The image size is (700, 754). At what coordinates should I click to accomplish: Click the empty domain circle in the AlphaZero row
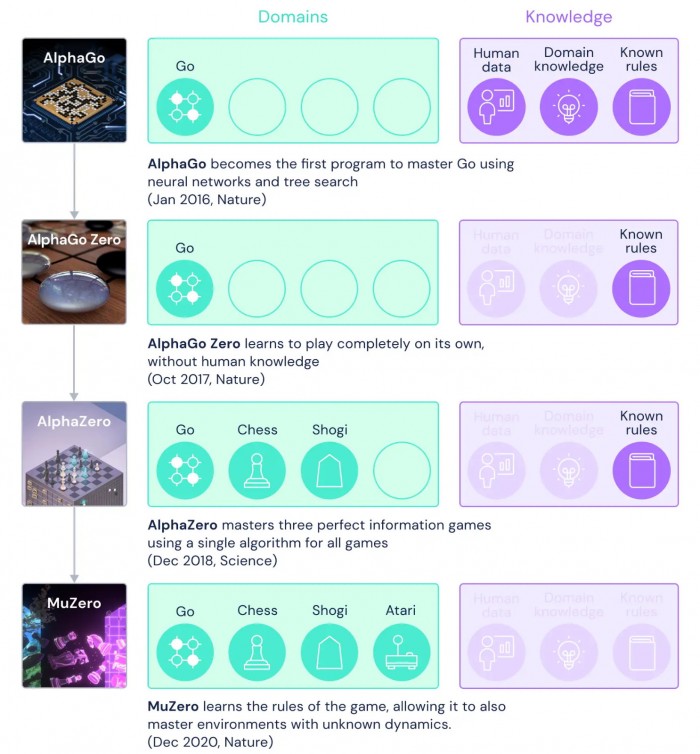[x=401, y=470]
